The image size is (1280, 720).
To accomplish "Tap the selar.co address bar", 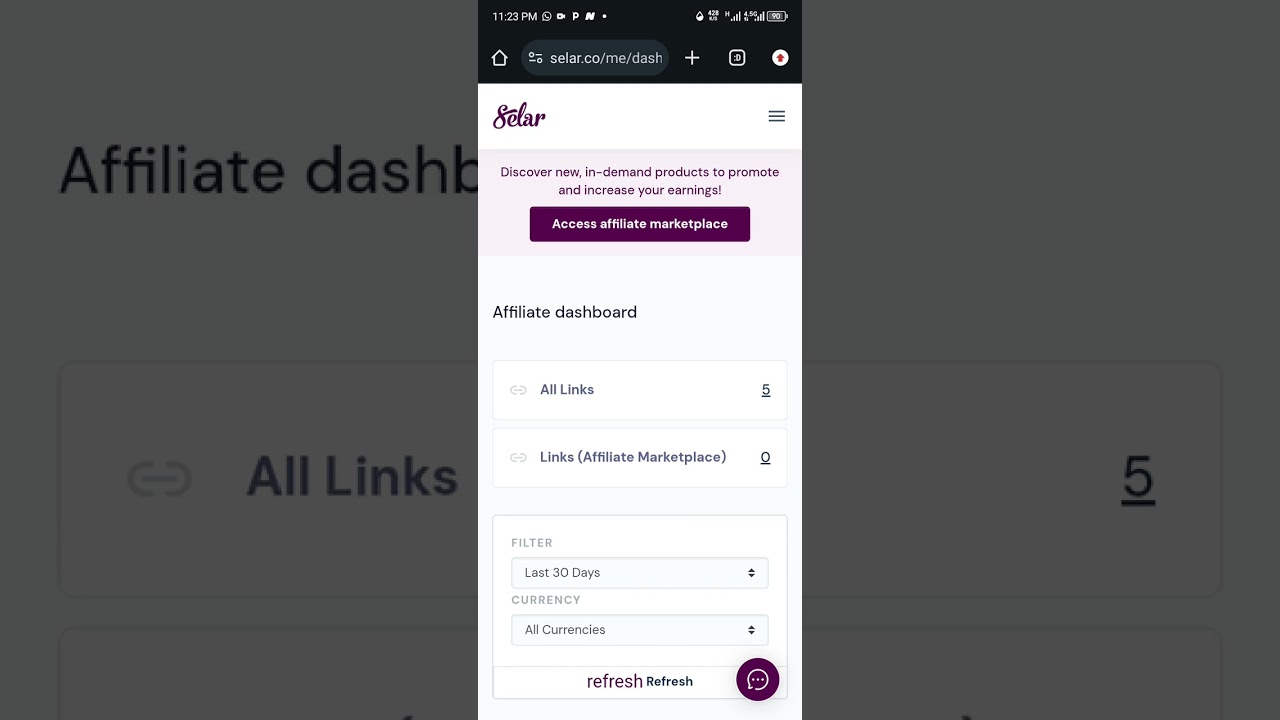I will coord(595,58).
